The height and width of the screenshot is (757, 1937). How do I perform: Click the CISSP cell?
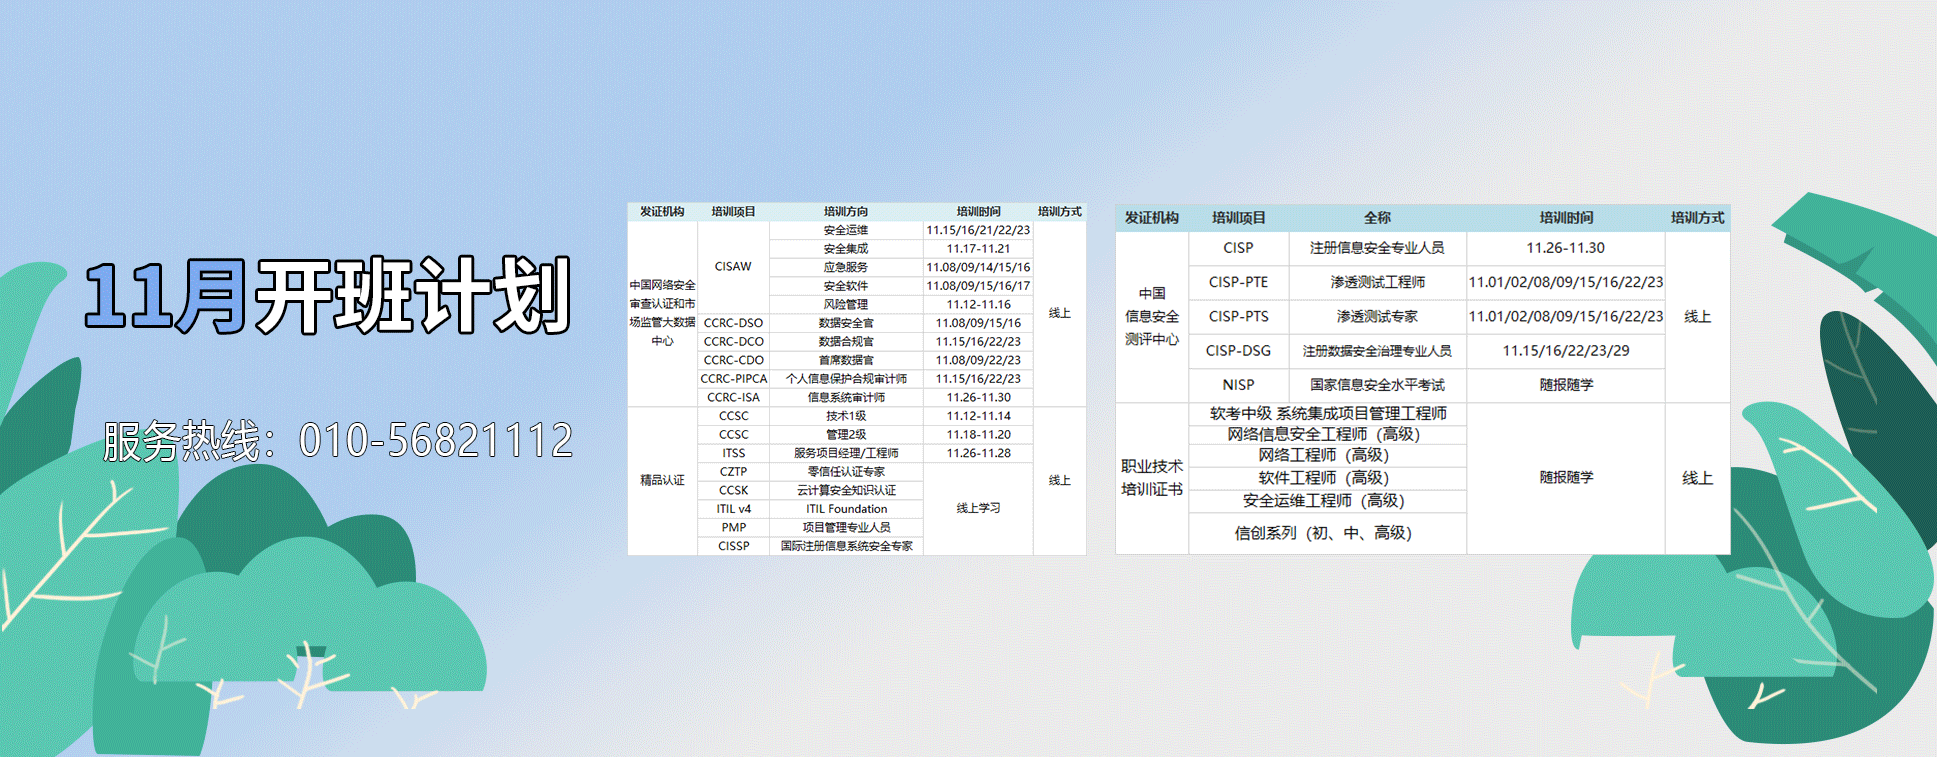(733, 546)
